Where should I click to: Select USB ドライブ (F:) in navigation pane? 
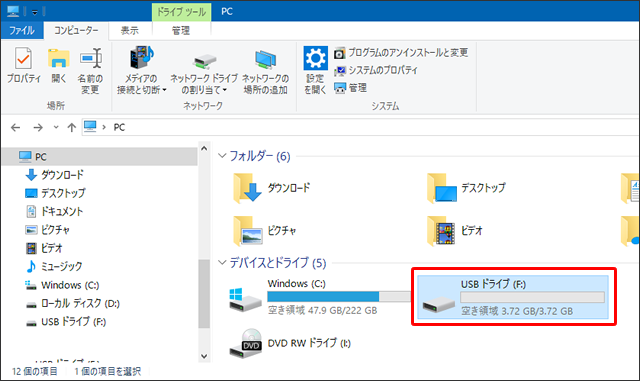66,321
